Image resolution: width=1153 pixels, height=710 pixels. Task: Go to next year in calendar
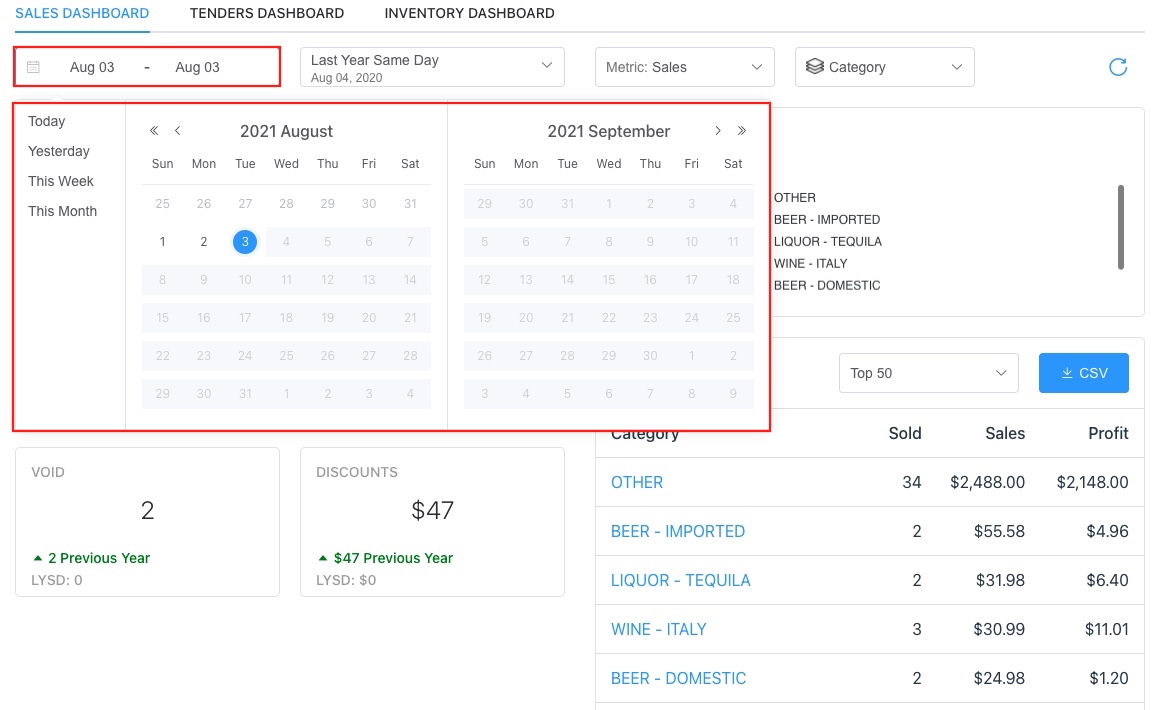pos(742,131)
